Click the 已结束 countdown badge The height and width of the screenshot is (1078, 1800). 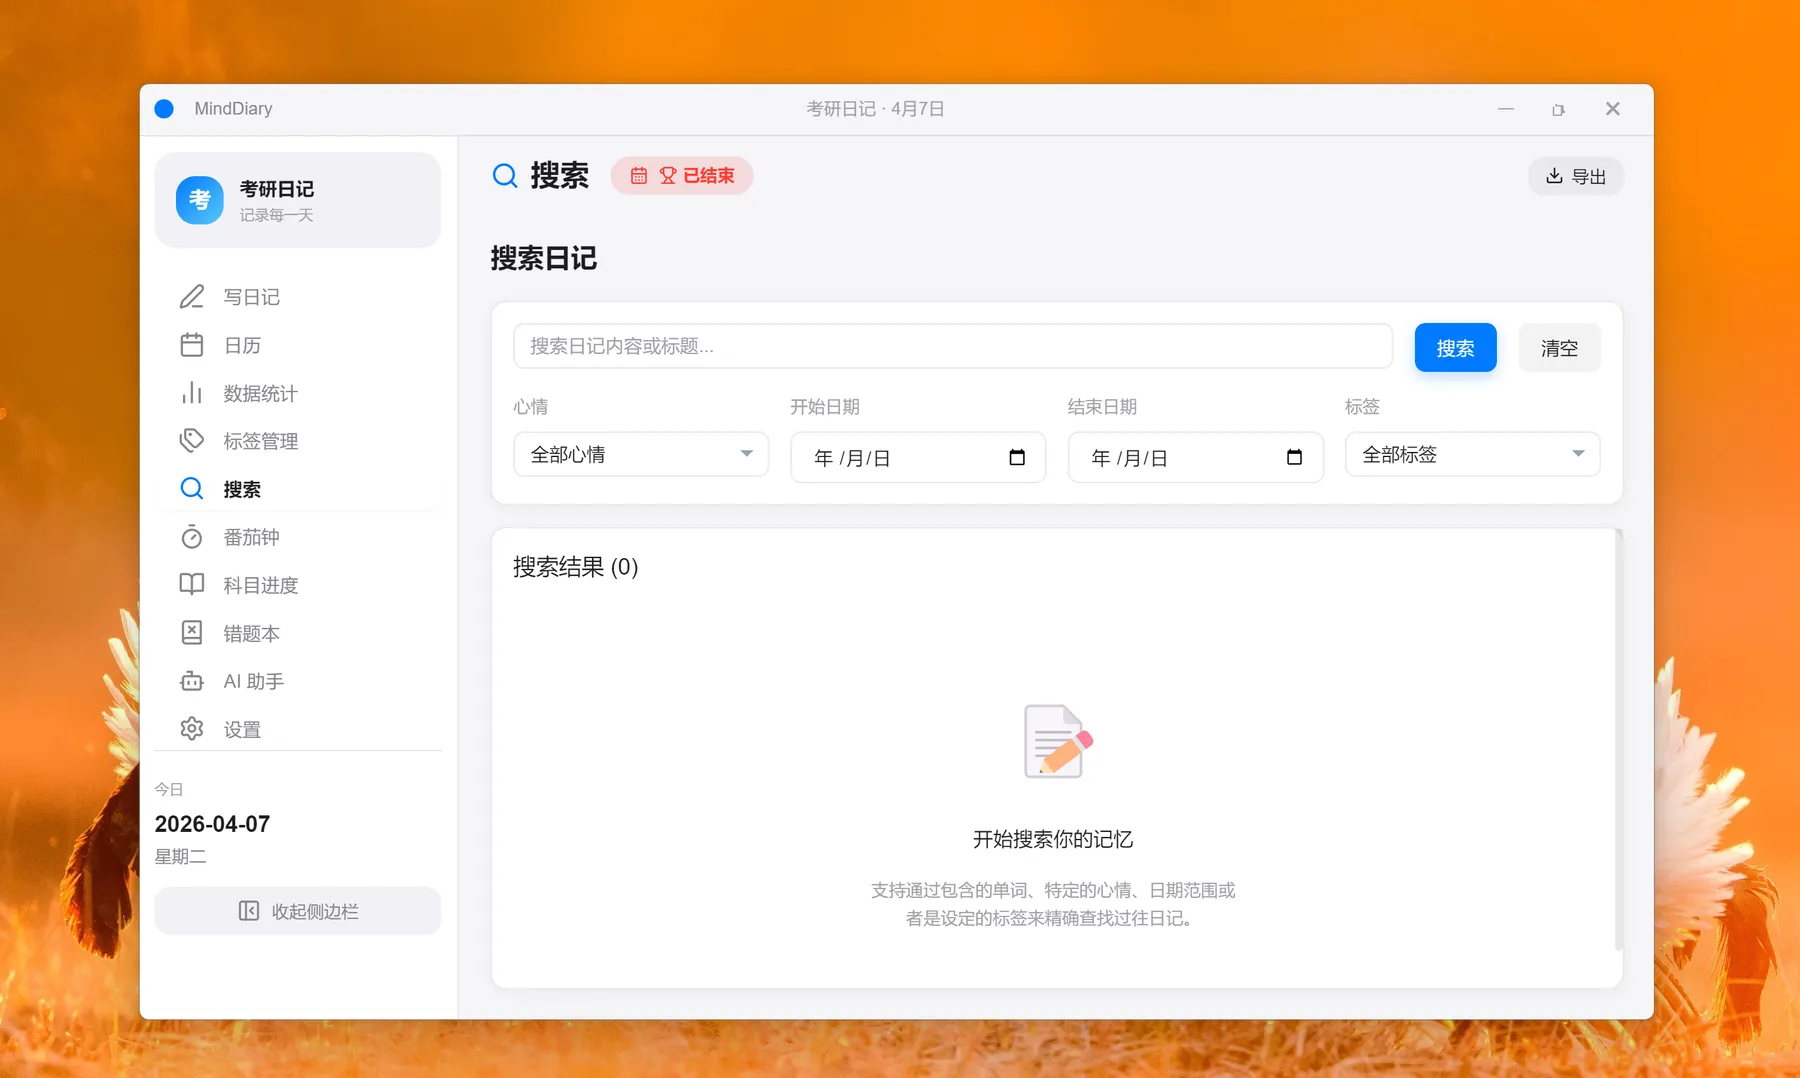pos(682,176)
